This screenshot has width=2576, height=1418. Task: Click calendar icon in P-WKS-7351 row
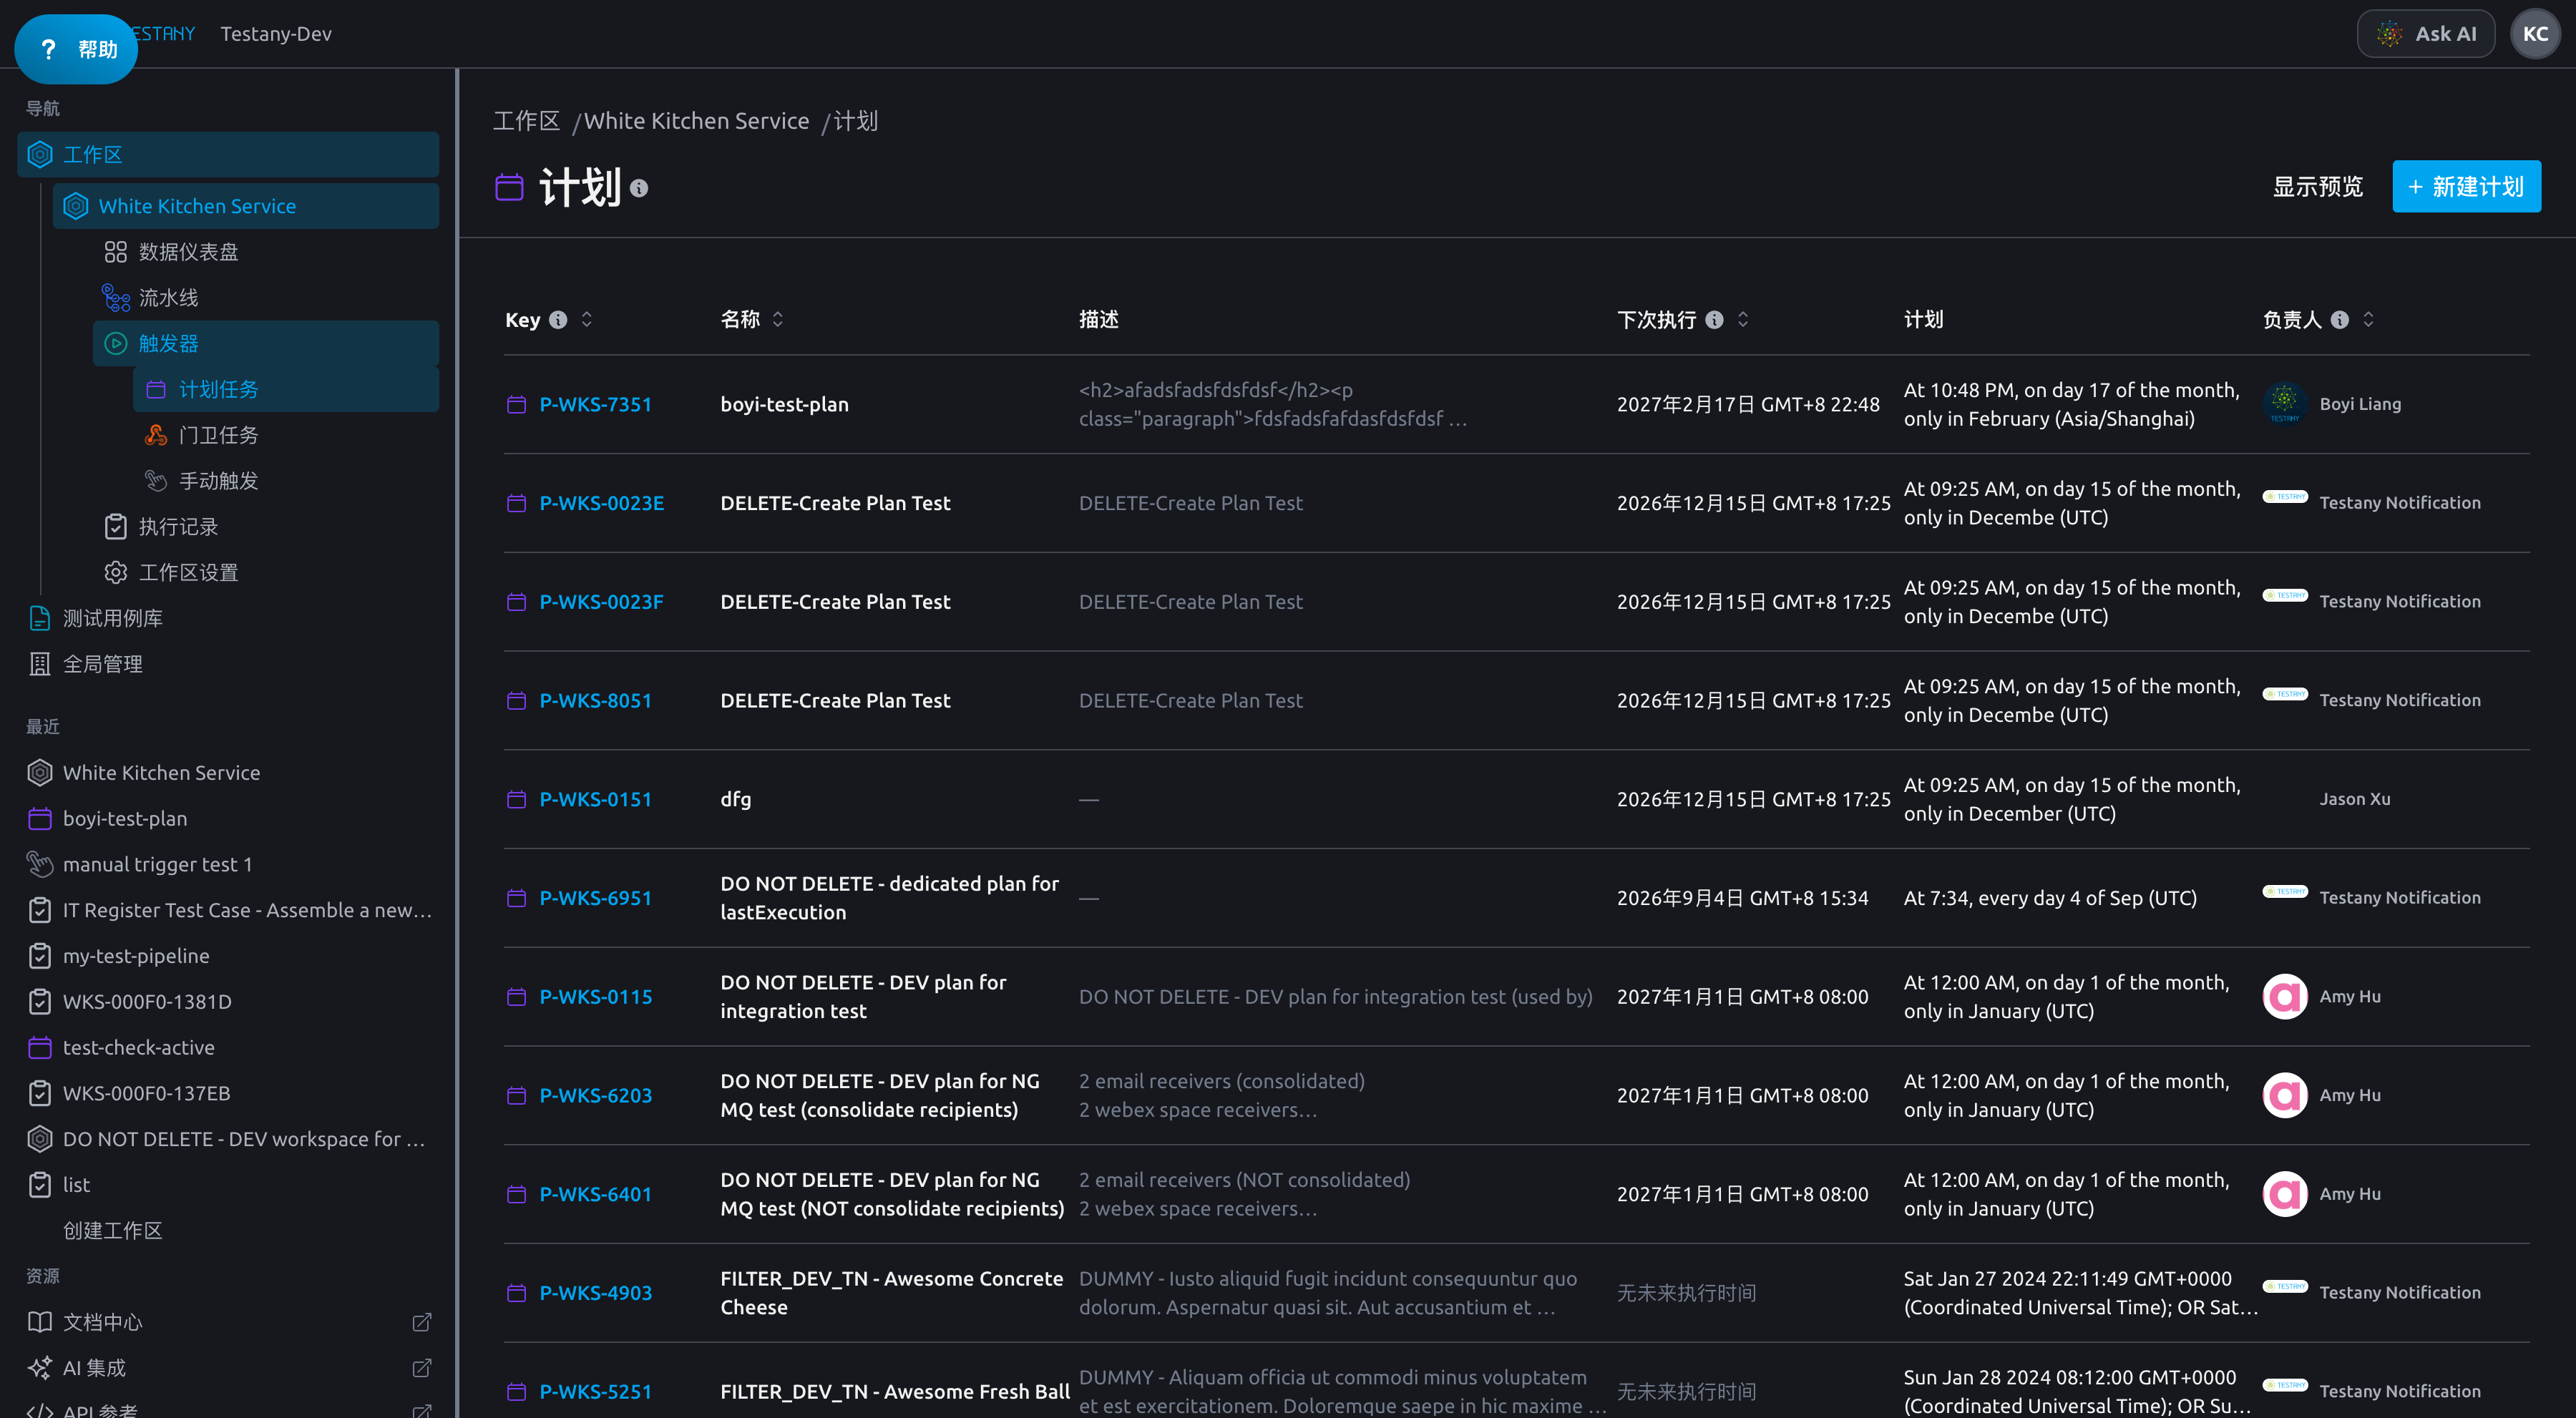[516, 405]
